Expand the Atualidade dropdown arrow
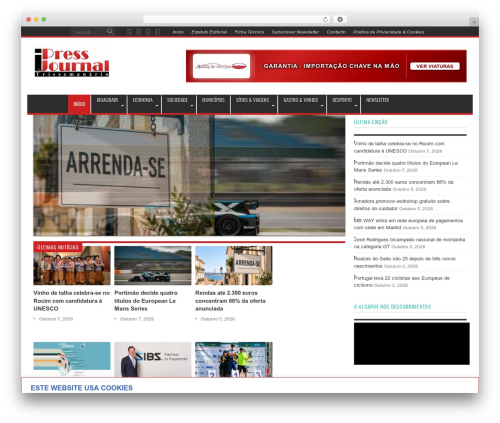Screen dimensions: 500x423 [x=122, y=106]
